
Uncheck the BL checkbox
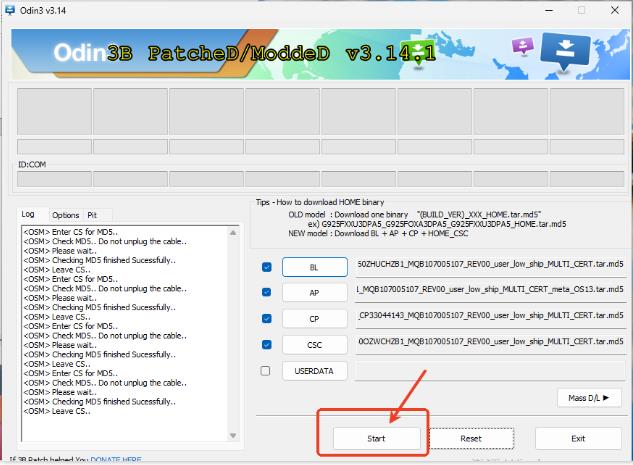pos(266,267)
